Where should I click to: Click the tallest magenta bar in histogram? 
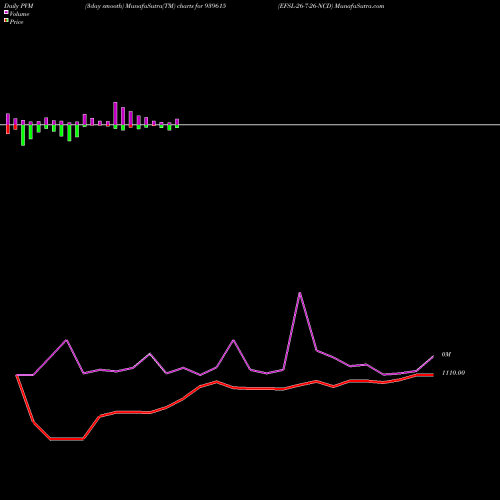(115, 113)
